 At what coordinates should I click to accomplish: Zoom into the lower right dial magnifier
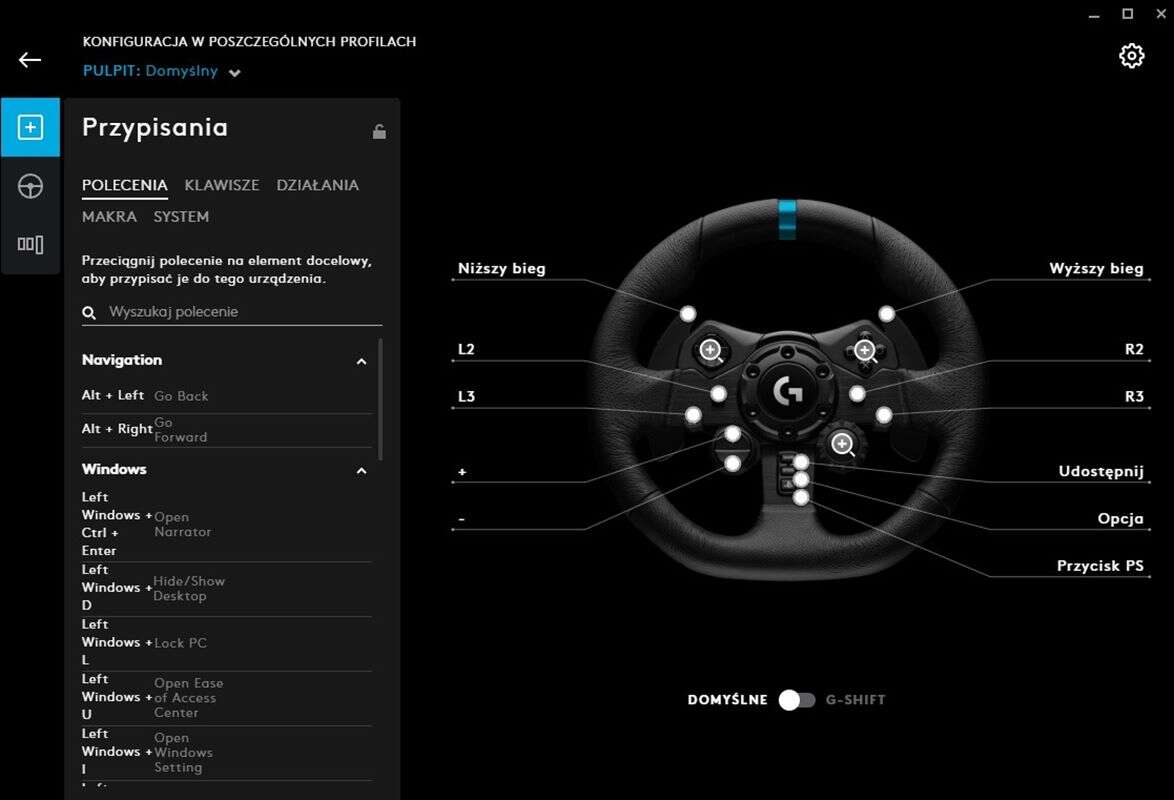843,444
